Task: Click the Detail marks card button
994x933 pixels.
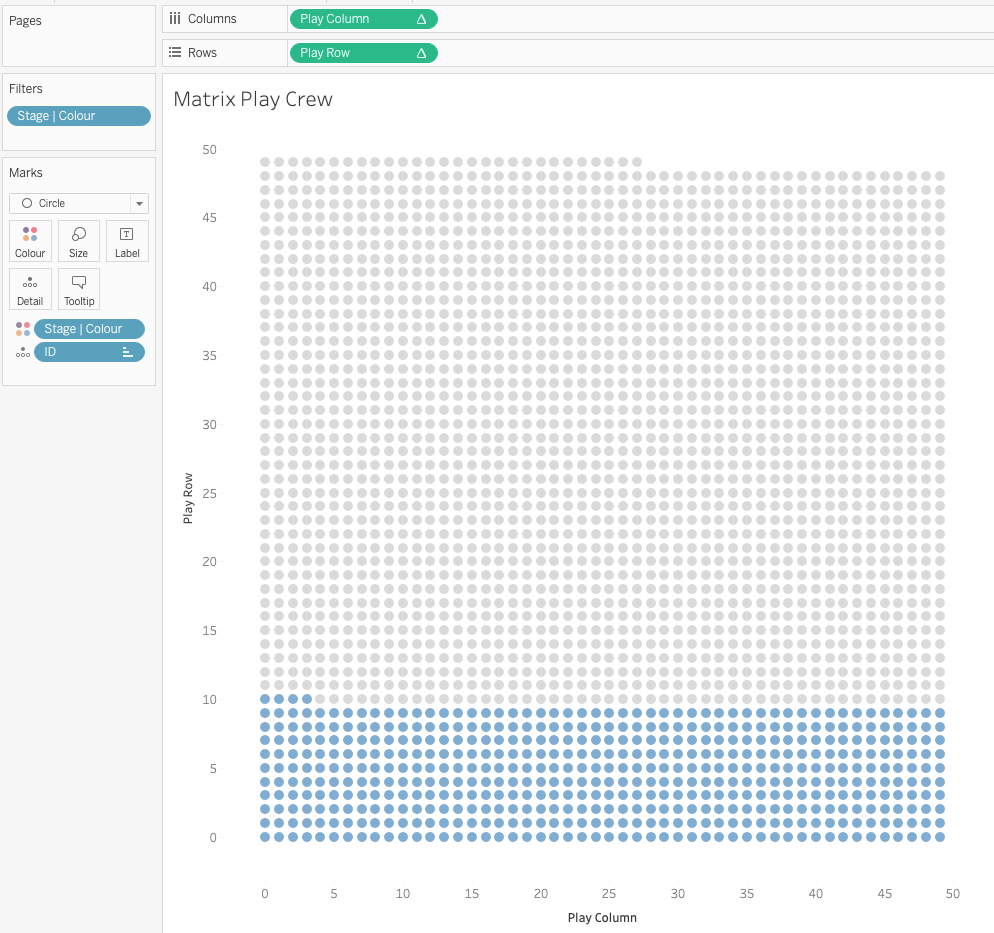Action: pyautogui.click(x=30, y=289)
